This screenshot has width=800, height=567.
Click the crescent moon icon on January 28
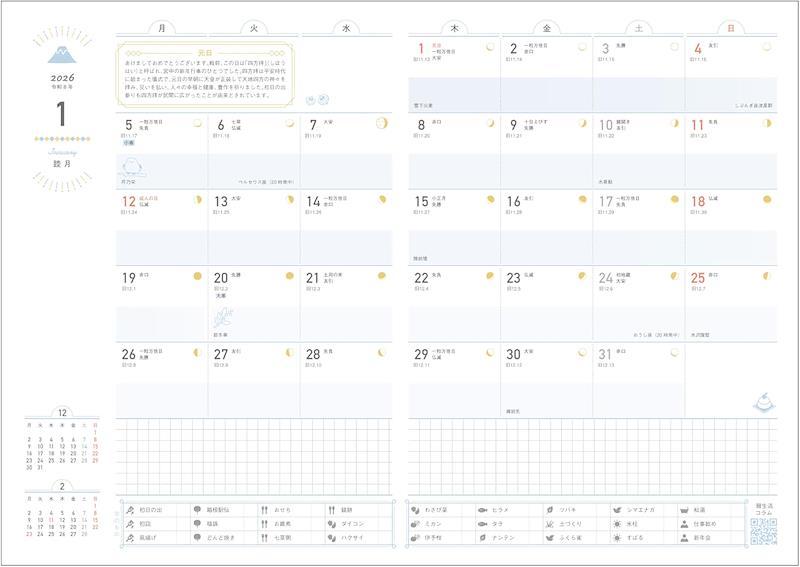(382, 353)
